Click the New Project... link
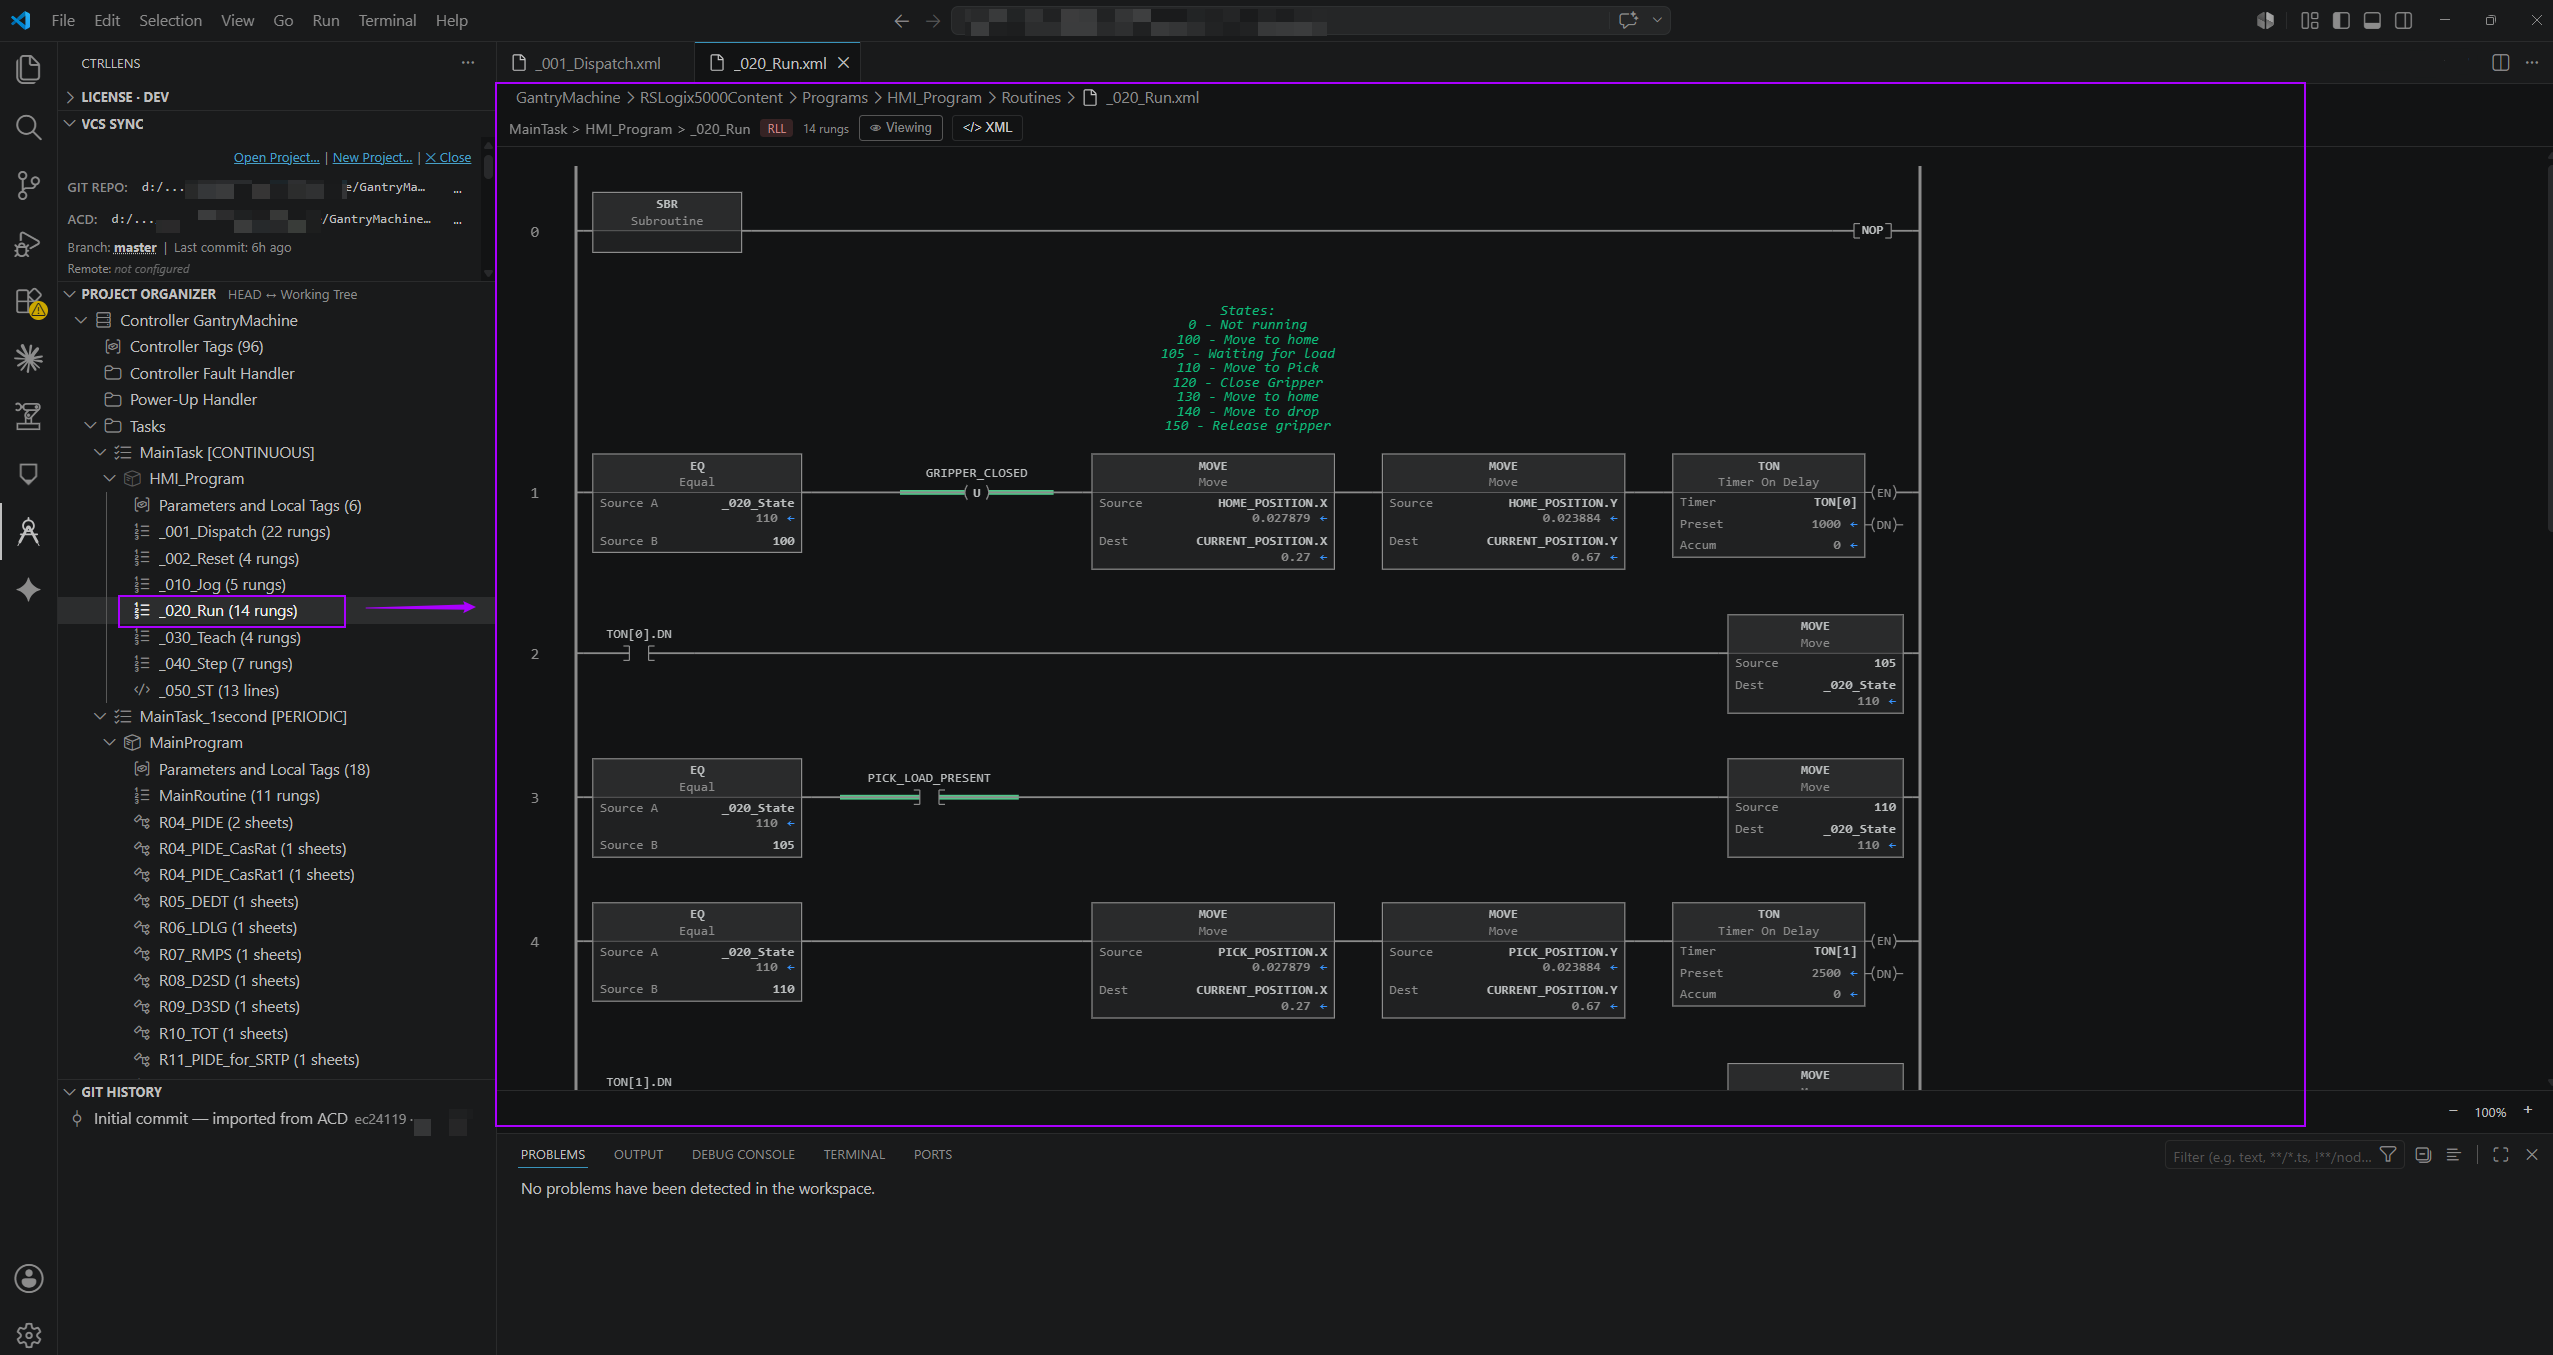Viewport: 2553px width, 1355px height. [x=372, y=157]
